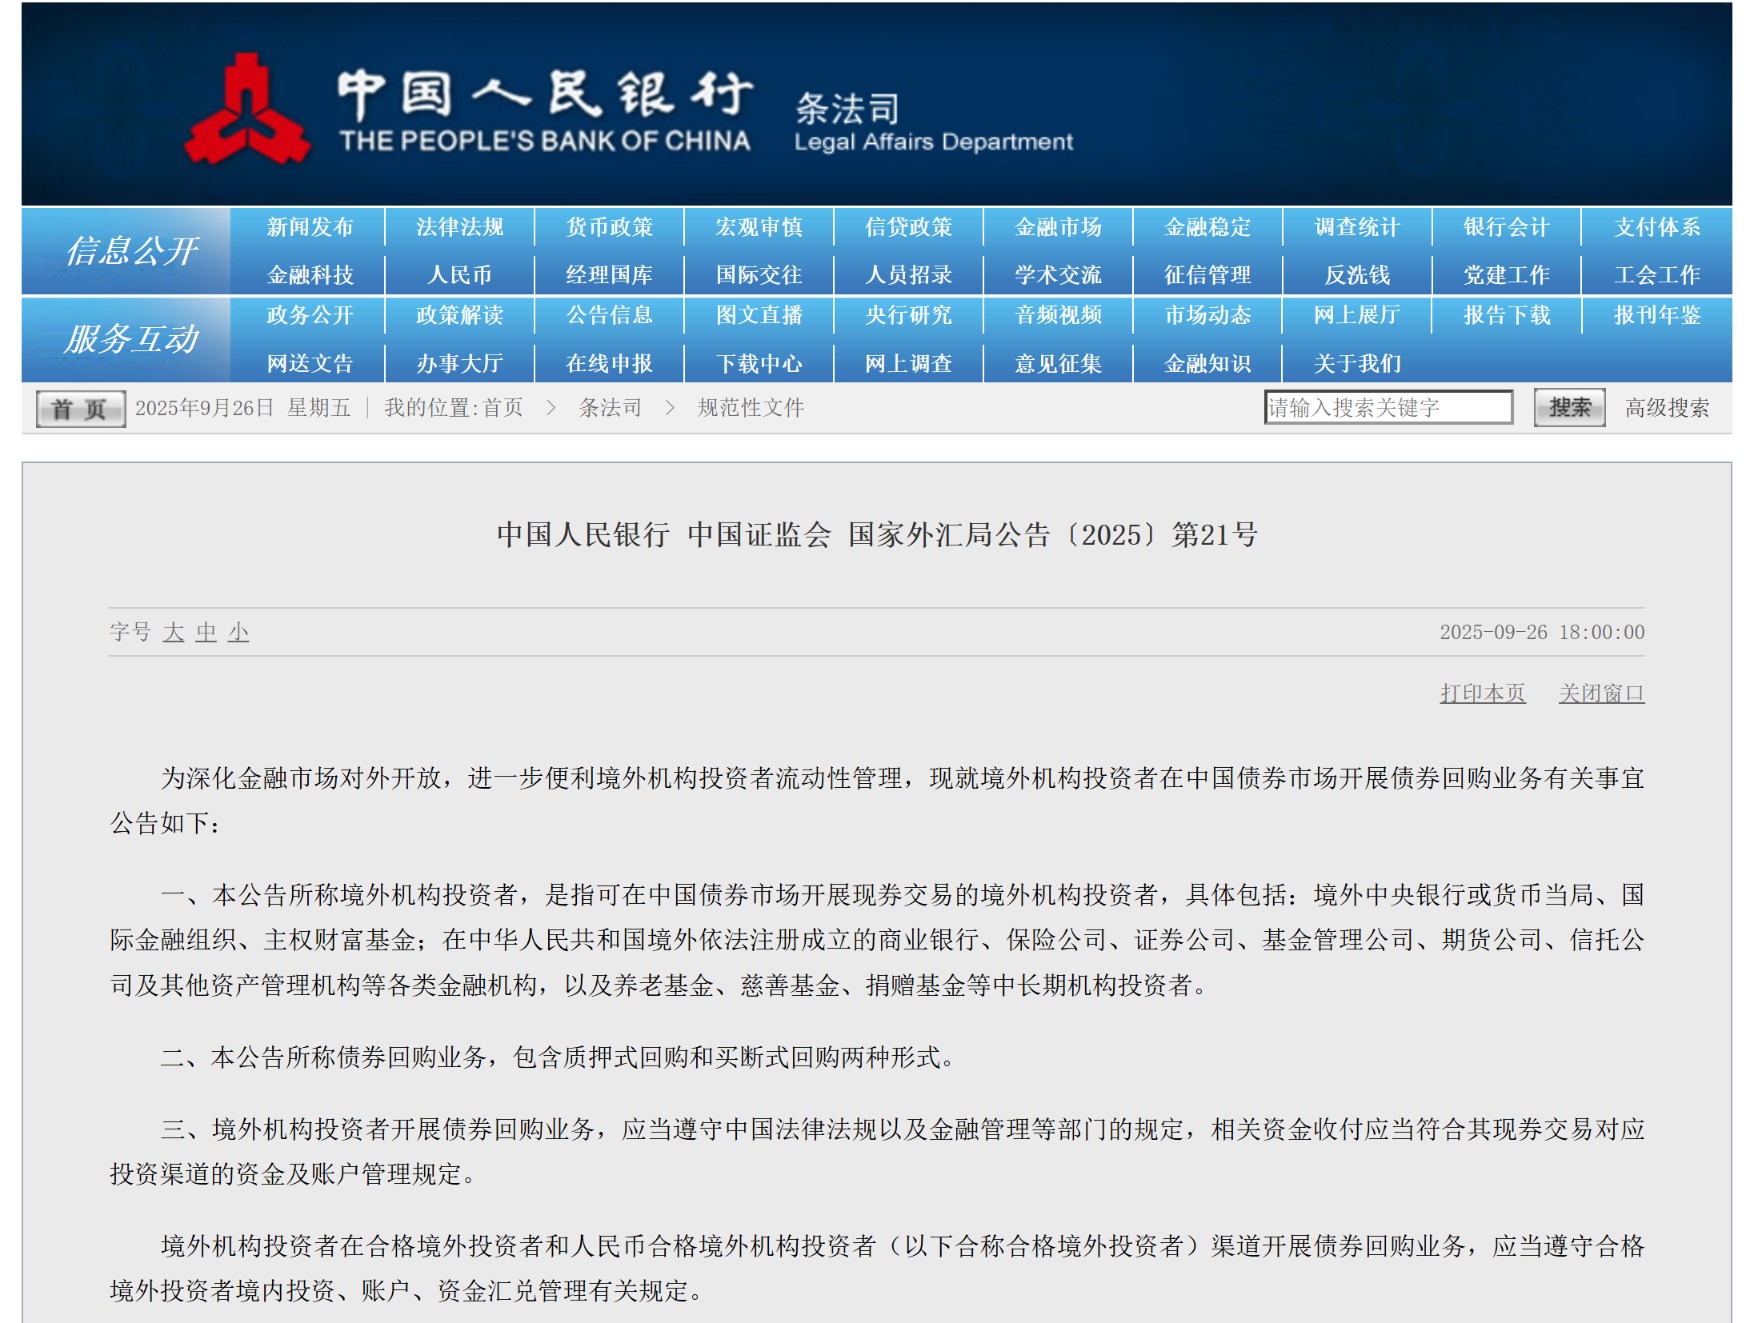Screen dimensions: 1754x1323
Task: Click the 服务互动 section header
Action: tap(132, 339)
